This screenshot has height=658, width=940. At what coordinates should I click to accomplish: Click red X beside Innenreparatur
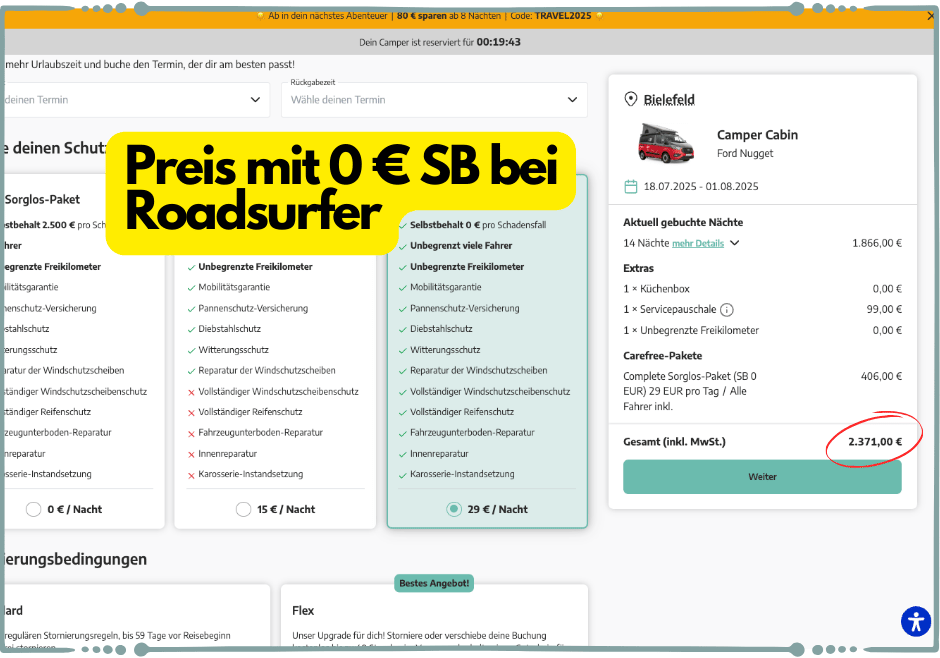pos(191,455)
